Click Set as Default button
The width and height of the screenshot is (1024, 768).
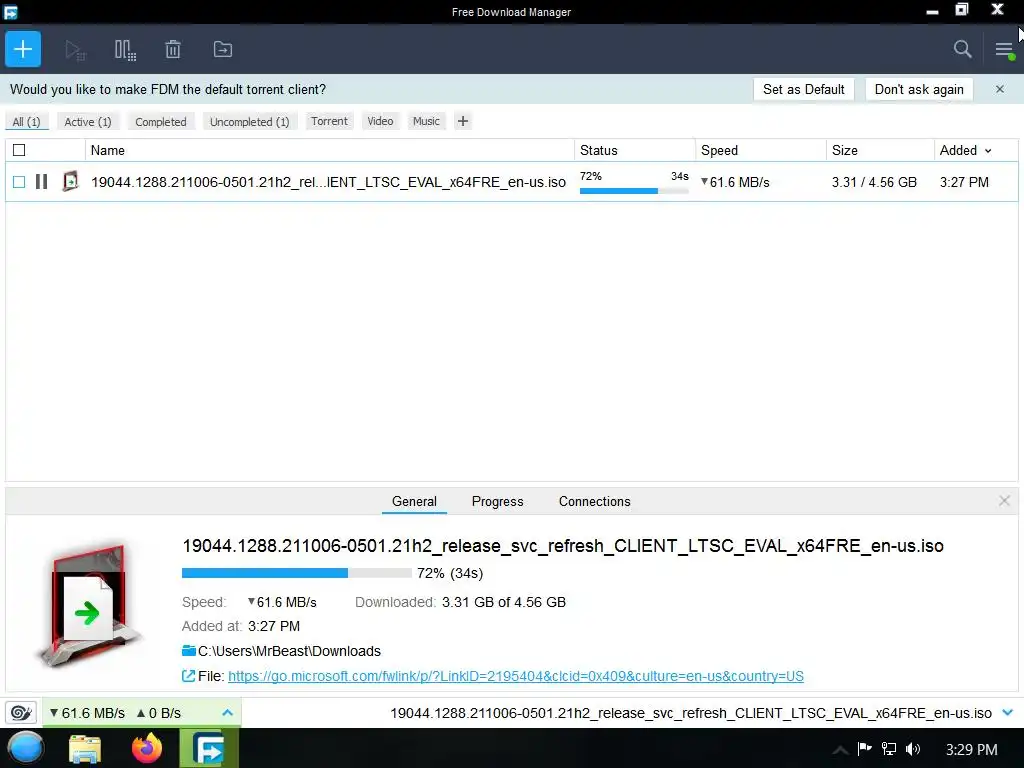[x=803, y=89]
